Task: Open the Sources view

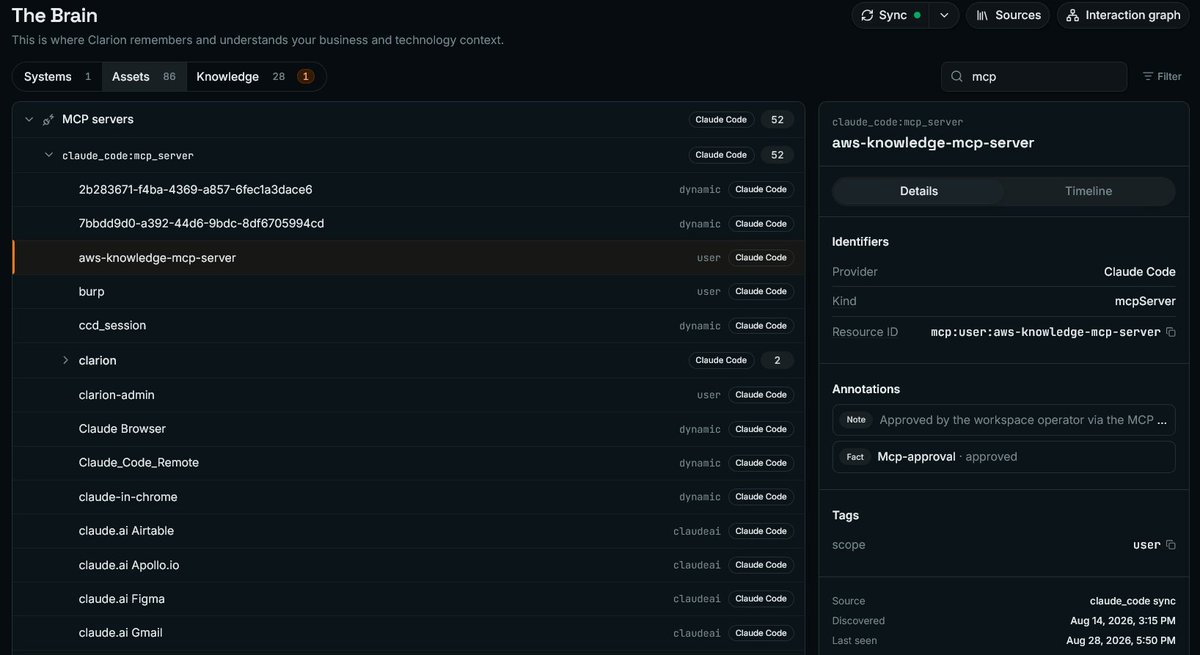Action: coord(1008,15)
